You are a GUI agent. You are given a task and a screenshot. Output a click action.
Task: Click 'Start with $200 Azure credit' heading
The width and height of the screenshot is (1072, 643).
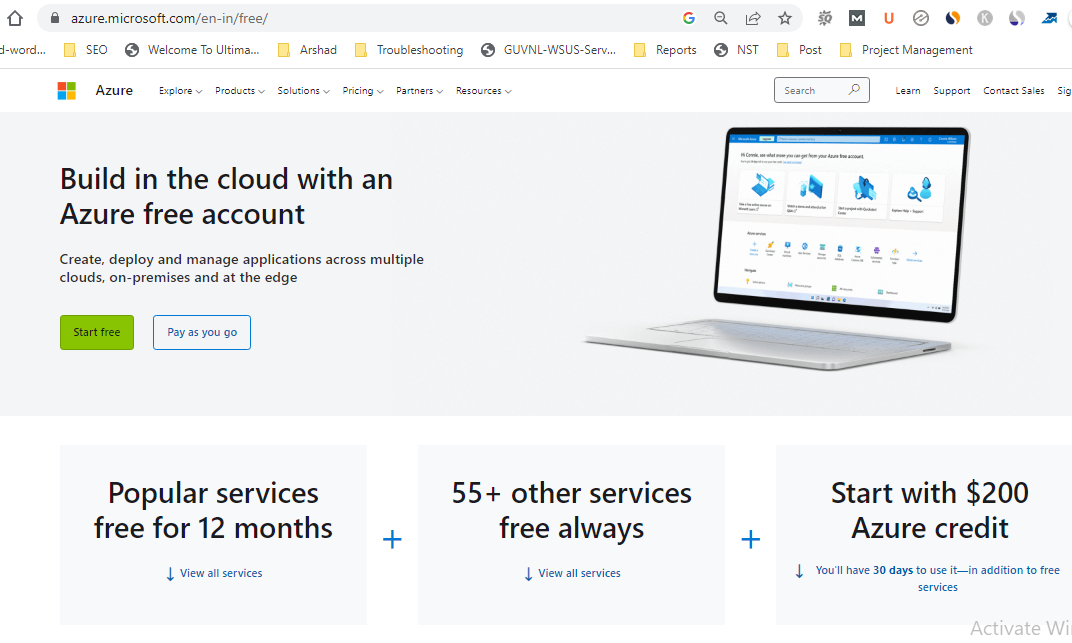930,510
